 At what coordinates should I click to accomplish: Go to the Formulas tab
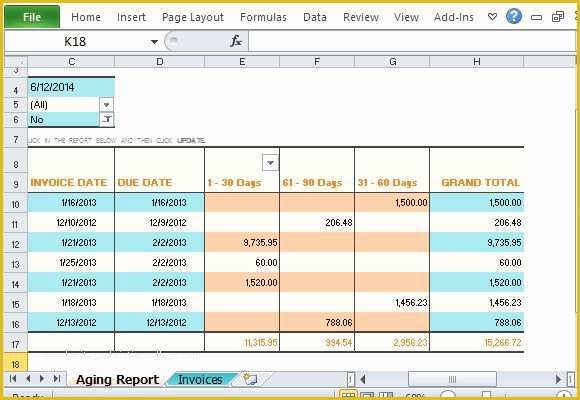tap(263, 17)
